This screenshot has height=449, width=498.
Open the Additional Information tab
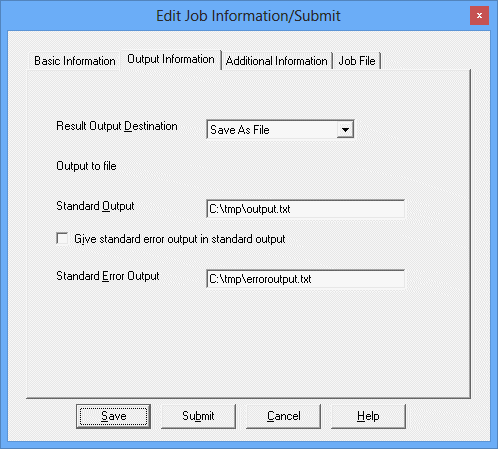pos(277,61)
